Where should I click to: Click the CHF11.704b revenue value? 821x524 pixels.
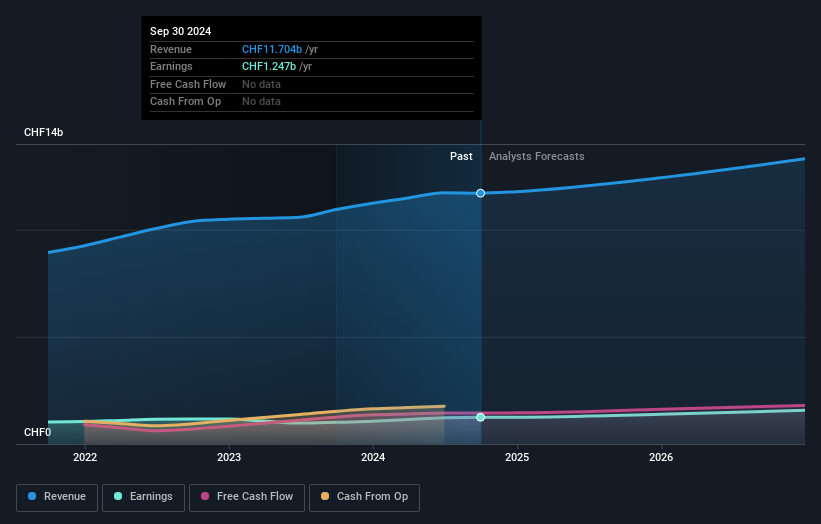272,49
